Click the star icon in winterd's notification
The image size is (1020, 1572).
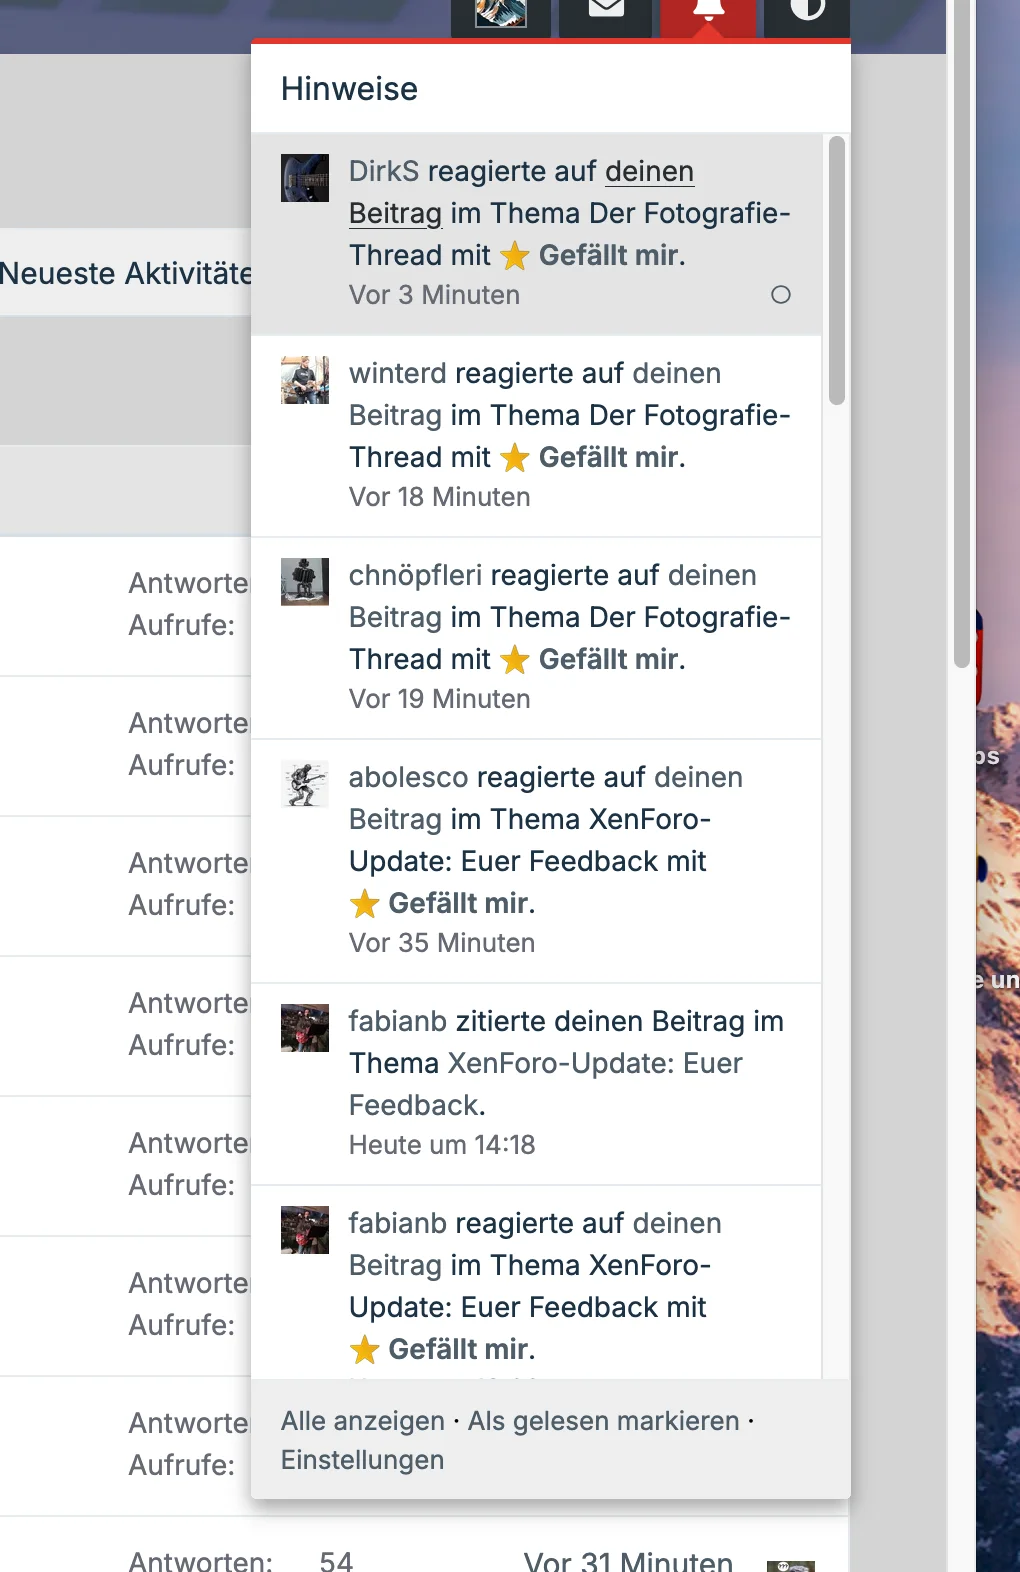515,458
